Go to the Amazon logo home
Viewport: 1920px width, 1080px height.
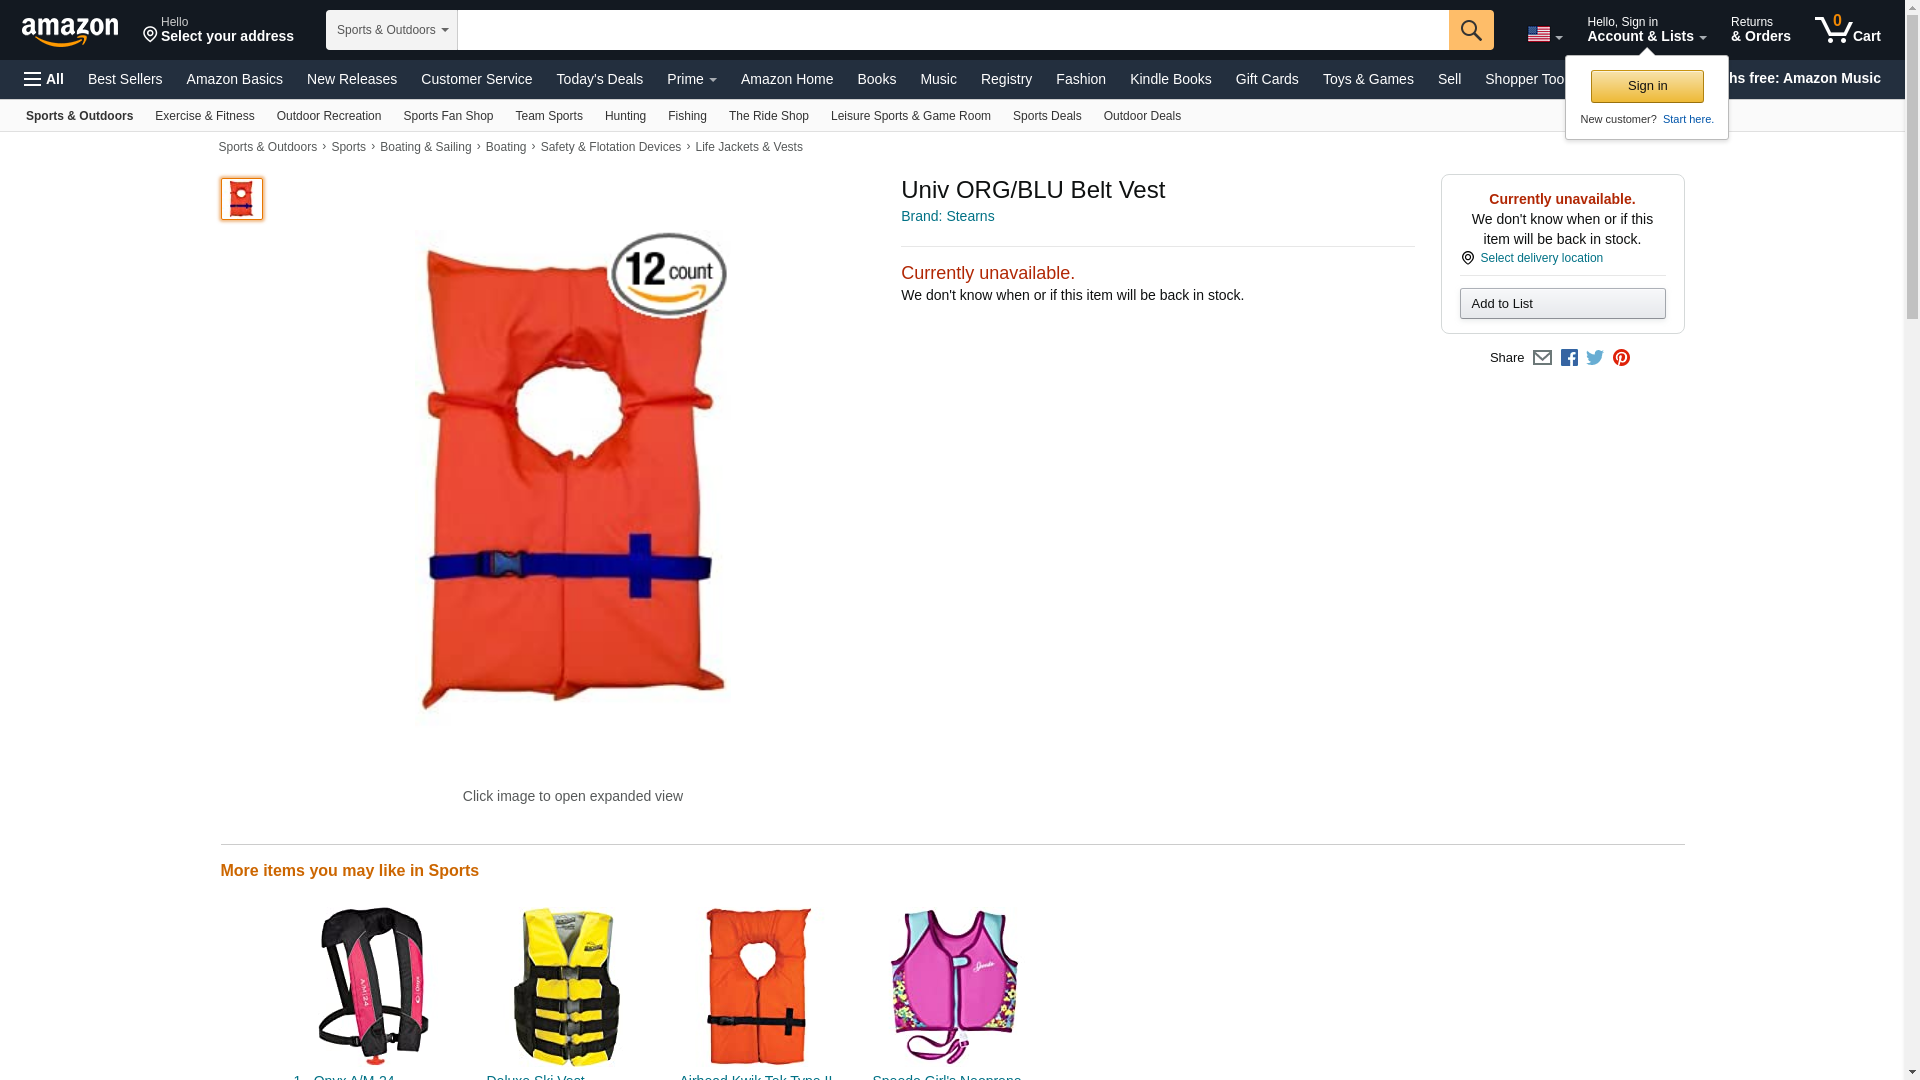pyautogui.click(x=70, y=31)
